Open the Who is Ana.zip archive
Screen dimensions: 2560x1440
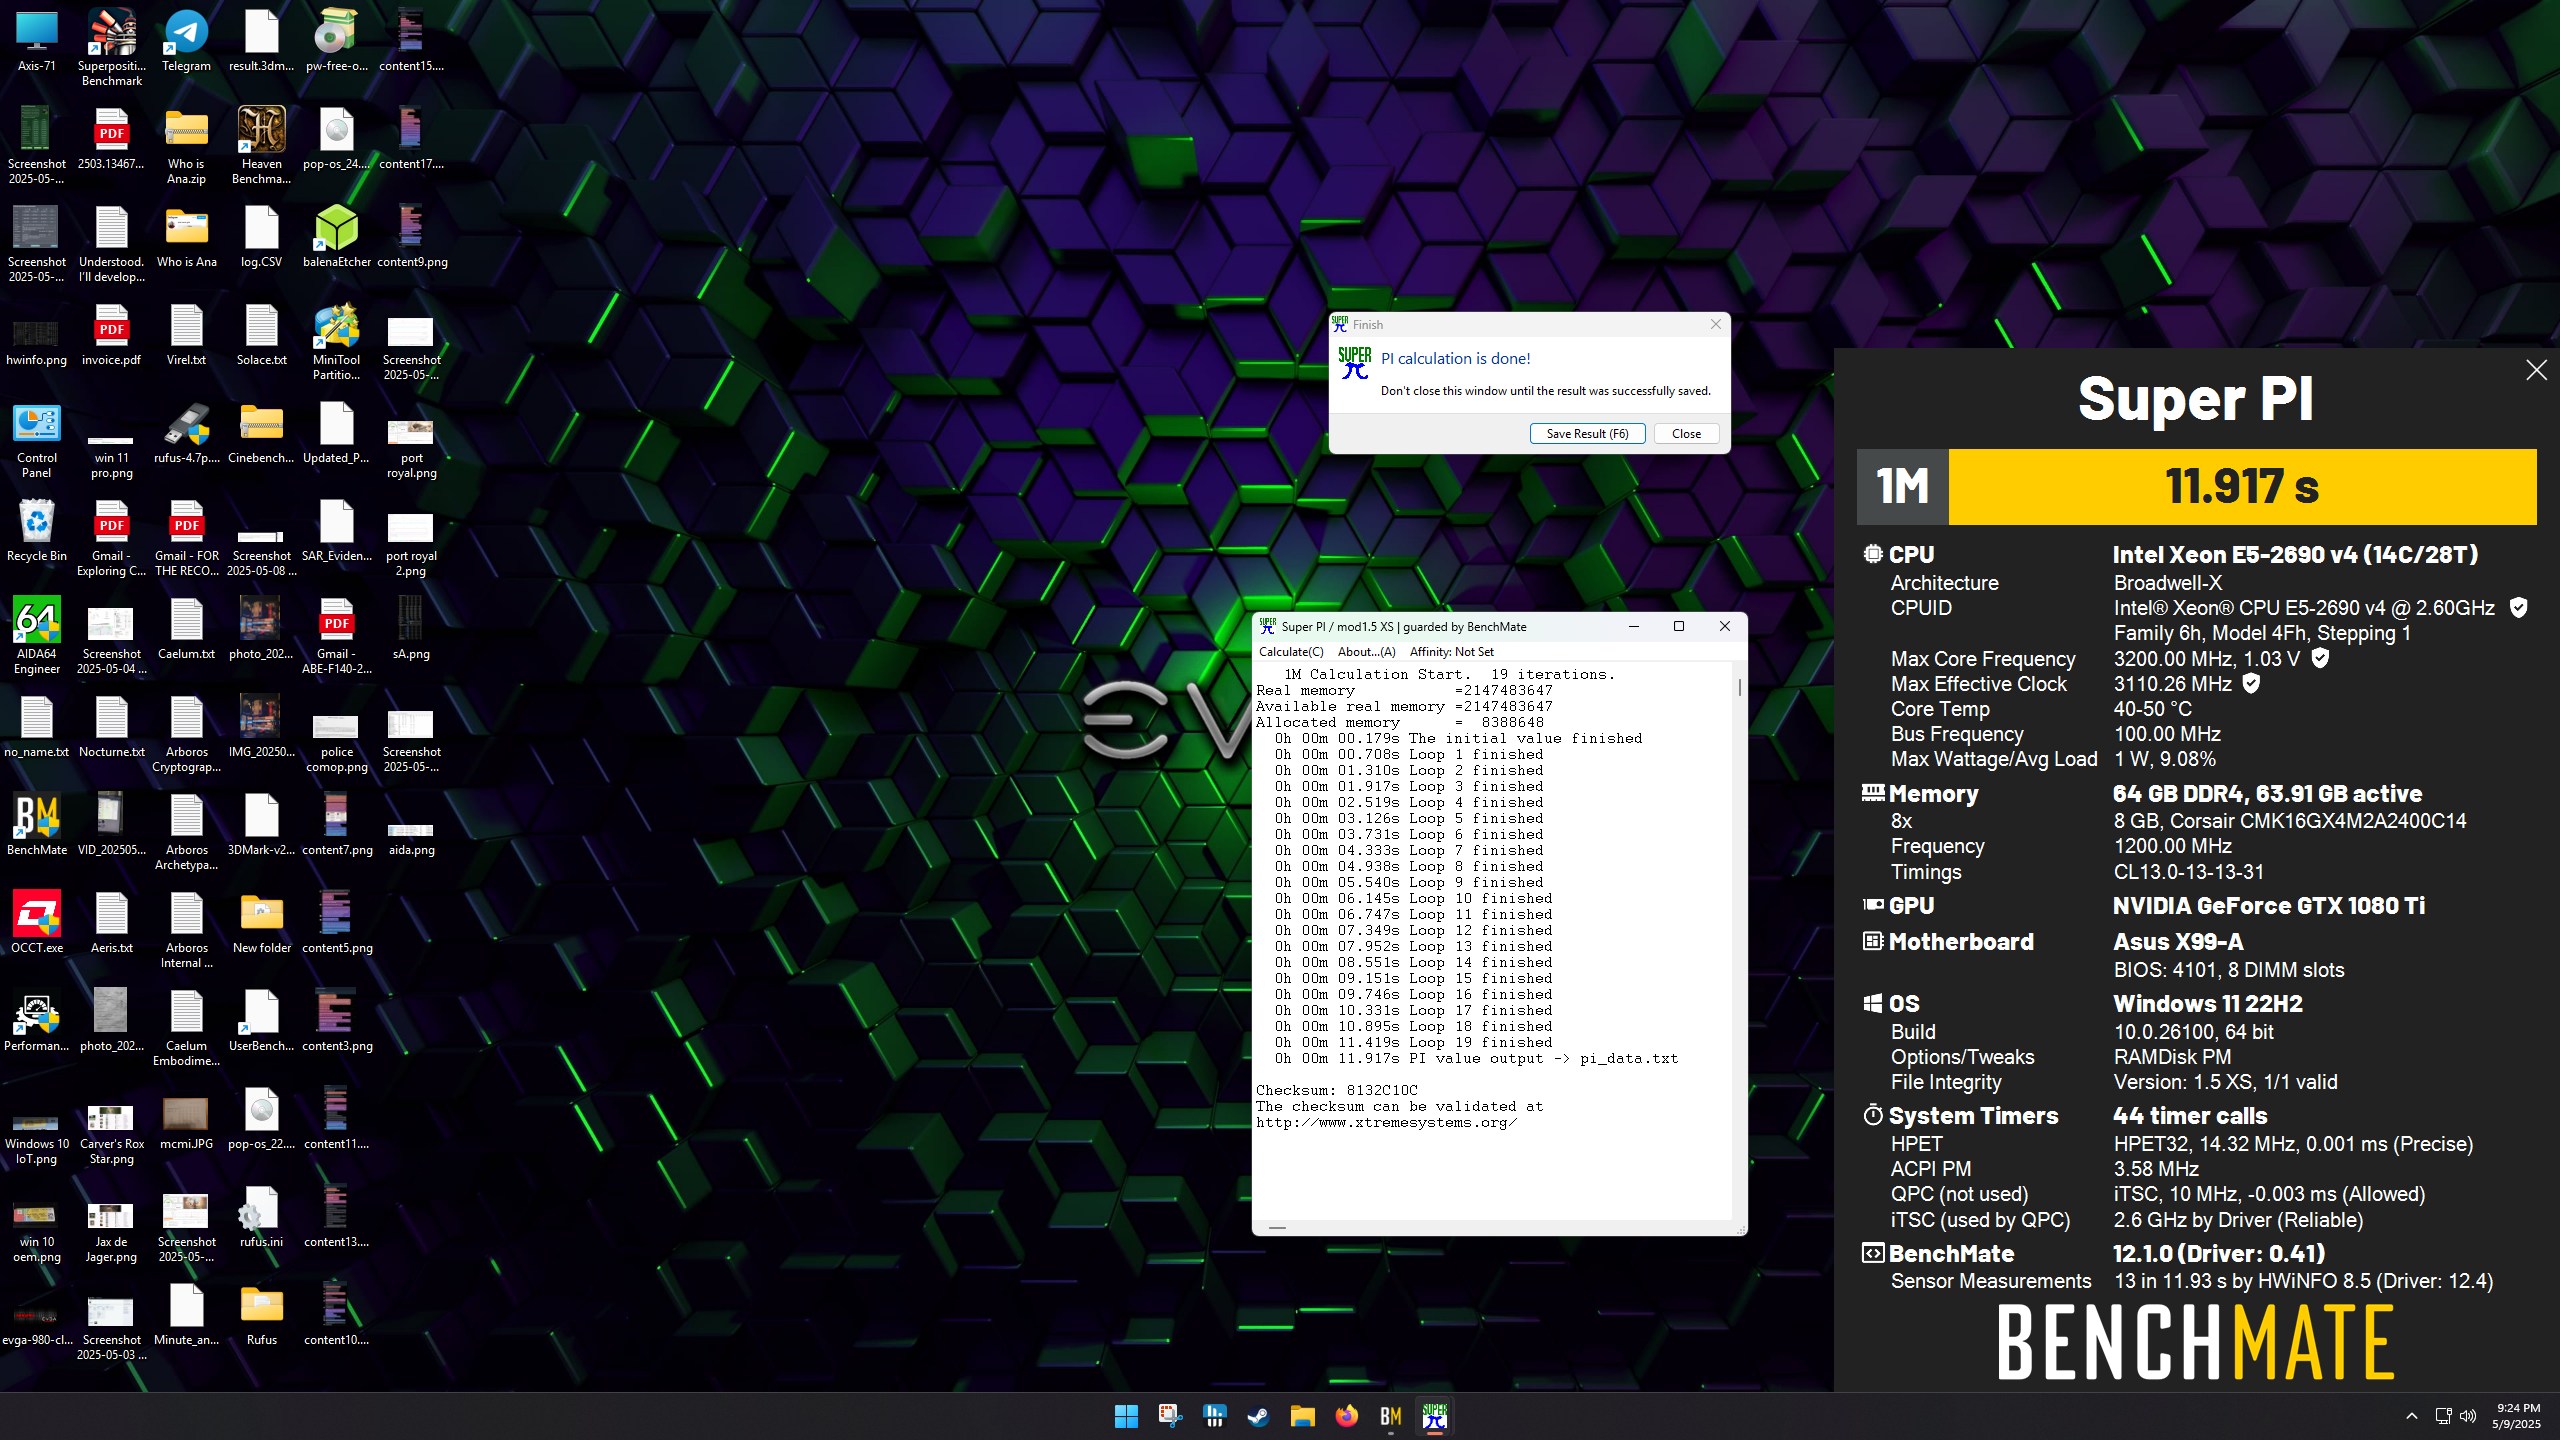pyautogui.click(x=186, y=145)
